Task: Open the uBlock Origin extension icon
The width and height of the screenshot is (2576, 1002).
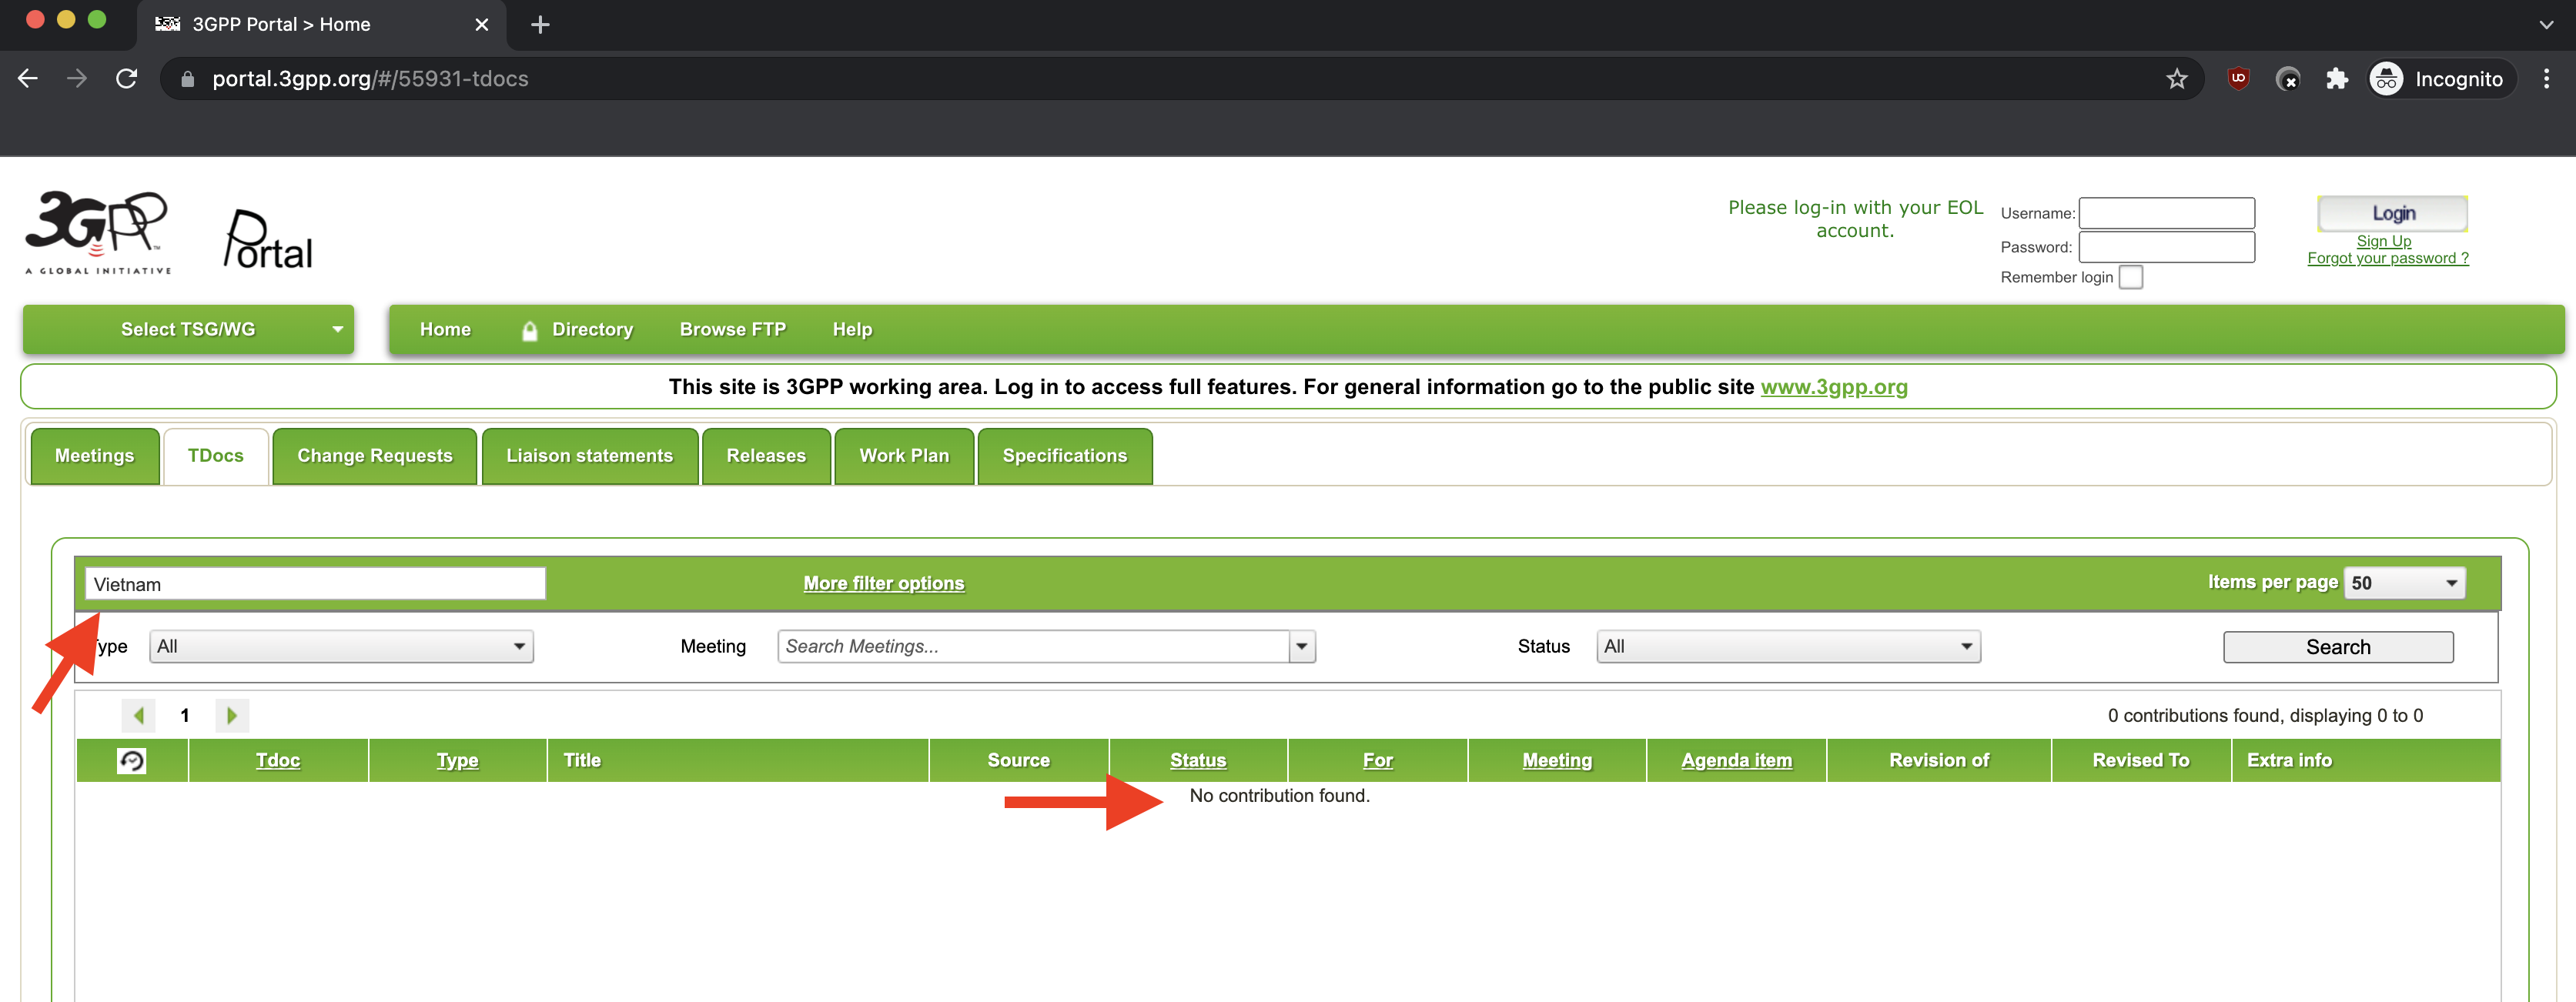Action: pyautogui.click(x=2238, y=78)
